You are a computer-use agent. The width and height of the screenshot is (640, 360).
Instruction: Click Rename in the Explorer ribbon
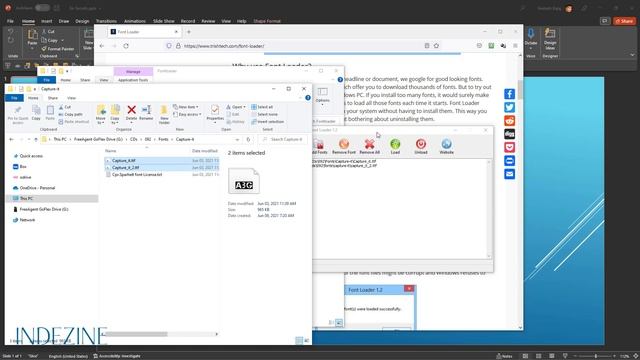tap(146, 113)
